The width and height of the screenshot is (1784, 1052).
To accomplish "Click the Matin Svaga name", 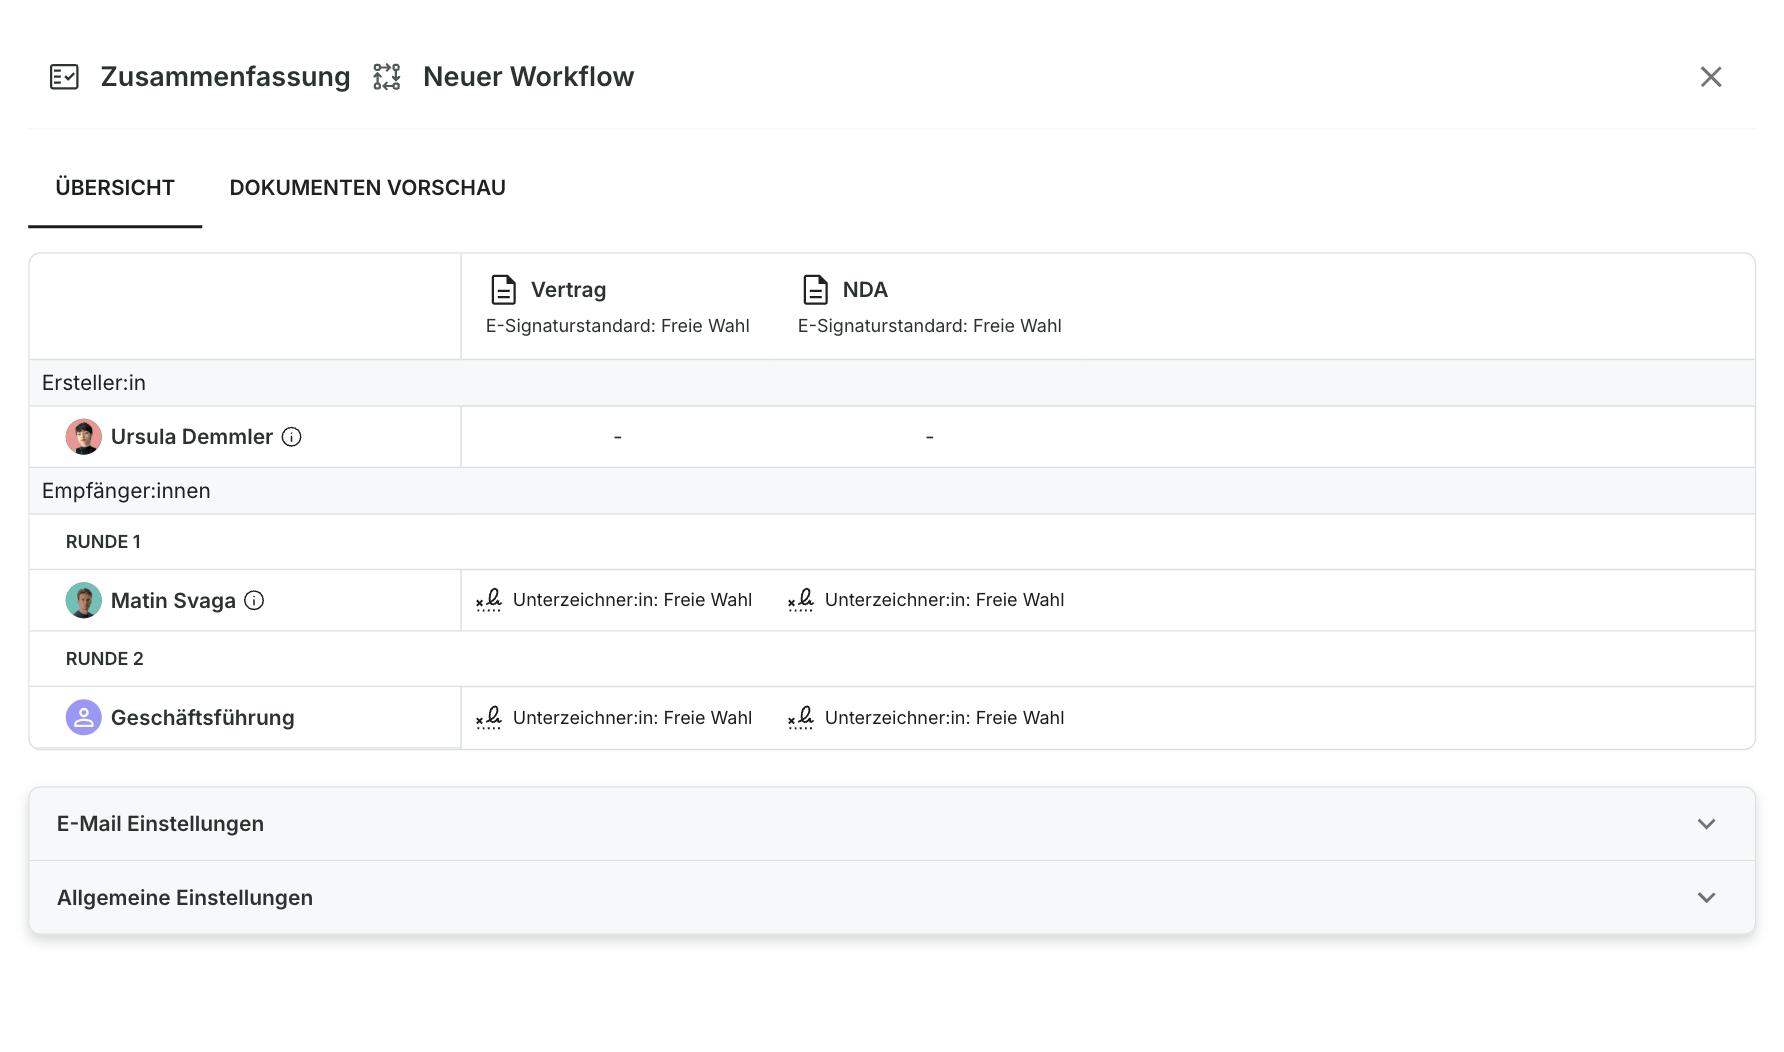I will pyautogui.click(x=173, y=601).
